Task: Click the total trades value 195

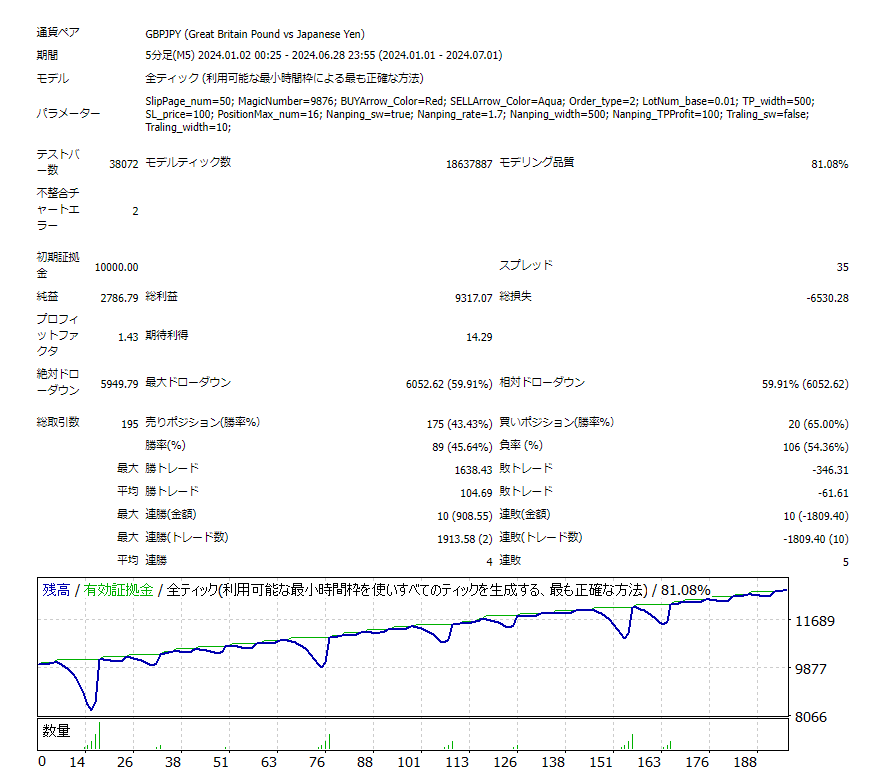Action: [x=130, y=424]
